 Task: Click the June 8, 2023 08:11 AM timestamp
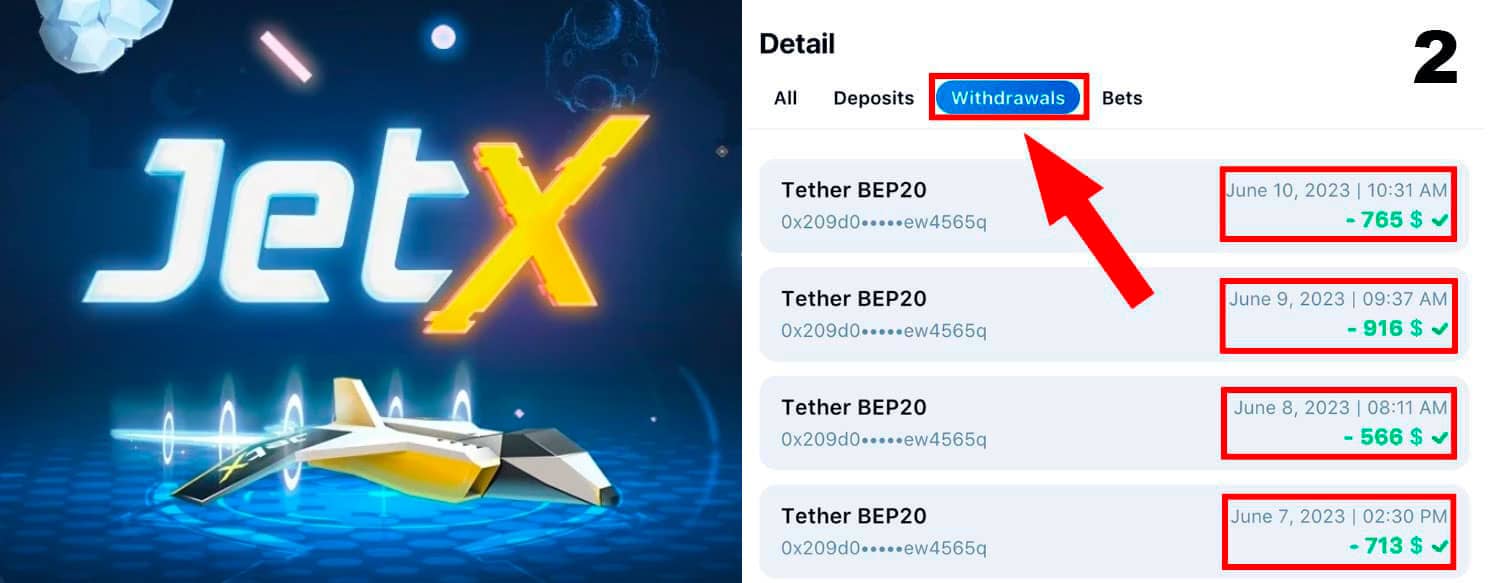[x=1340, y=408]
